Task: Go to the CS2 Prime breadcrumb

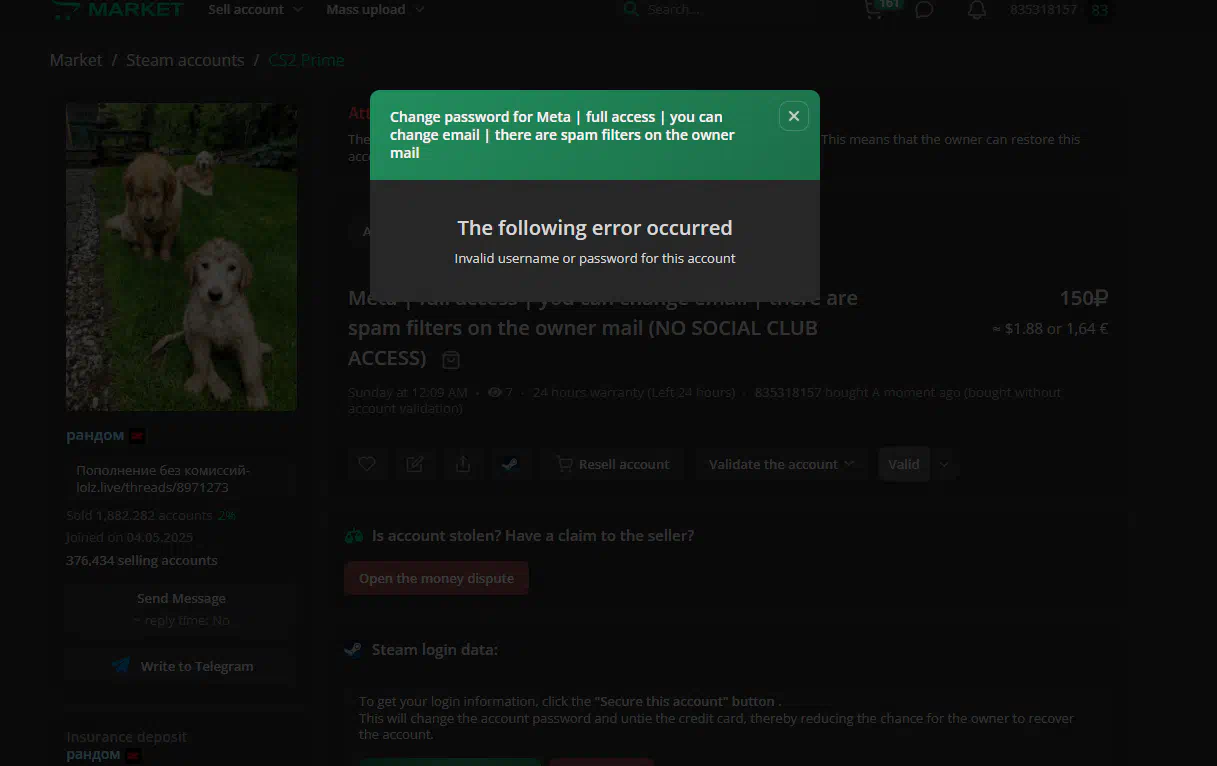Action: click(x=306, y=60)
